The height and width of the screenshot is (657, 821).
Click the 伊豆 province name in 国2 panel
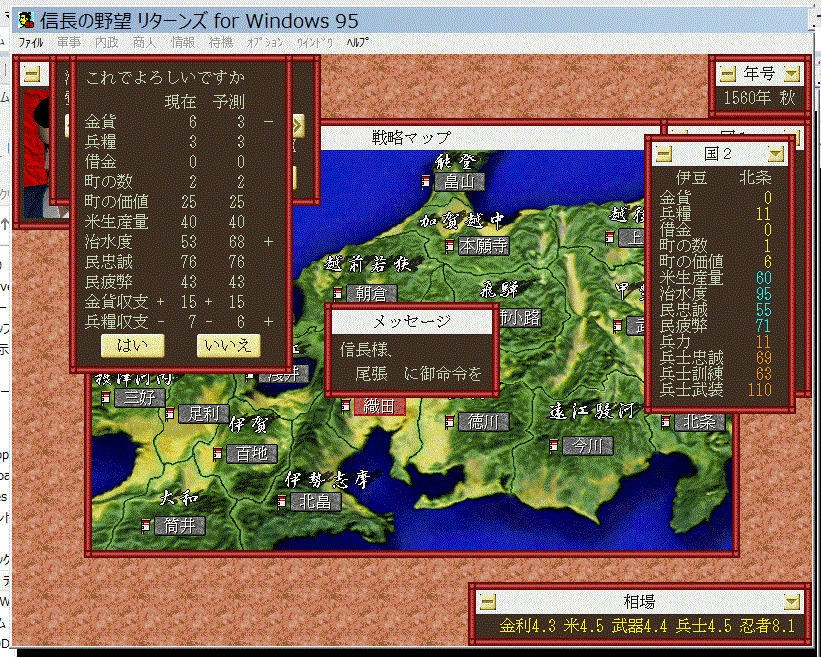tap(691, 178)
